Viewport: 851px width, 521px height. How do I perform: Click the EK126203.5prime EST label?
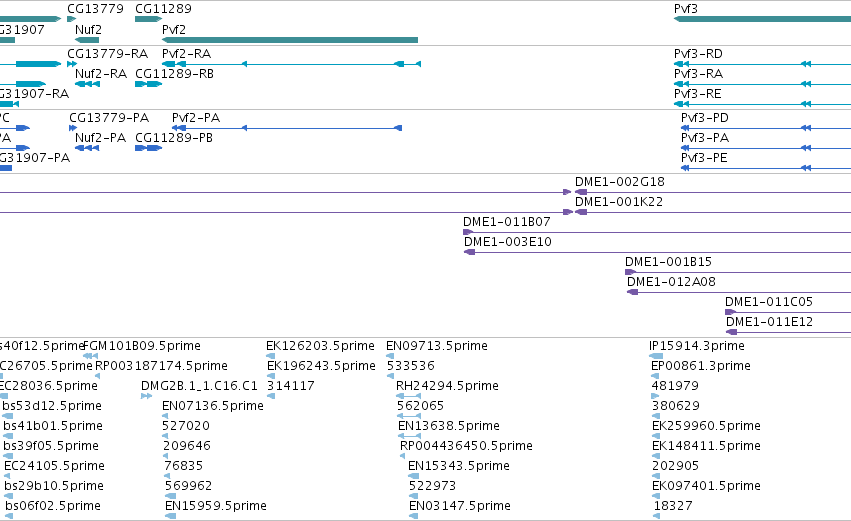pos(320,346)
